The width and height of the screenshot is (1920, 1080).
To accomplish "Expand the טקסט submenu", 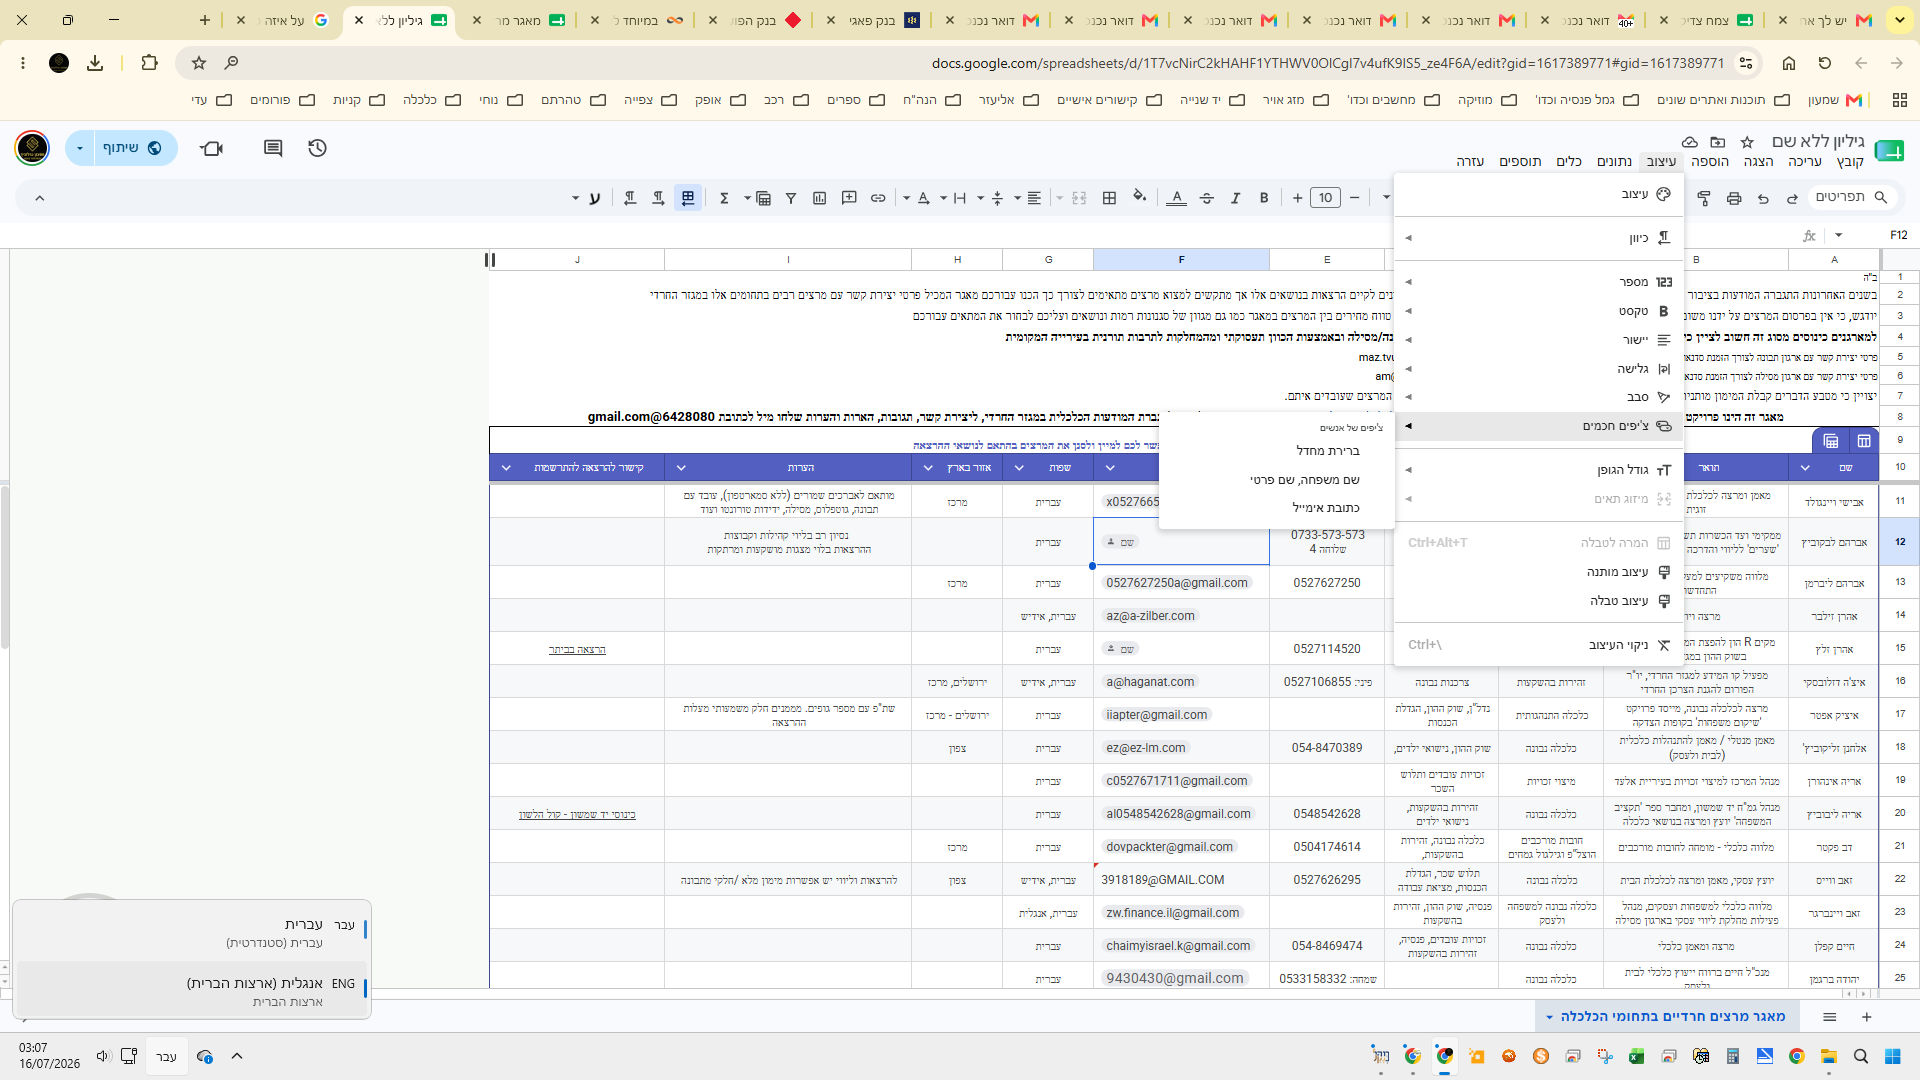I will 1539,311.
